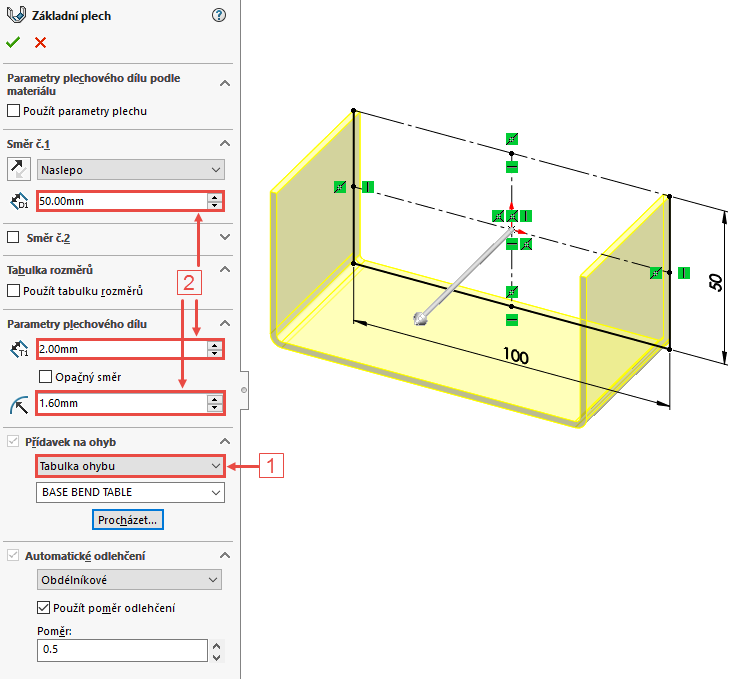
Task: Increase bend radius with 1.60mm up spinner
Action: 215,399
